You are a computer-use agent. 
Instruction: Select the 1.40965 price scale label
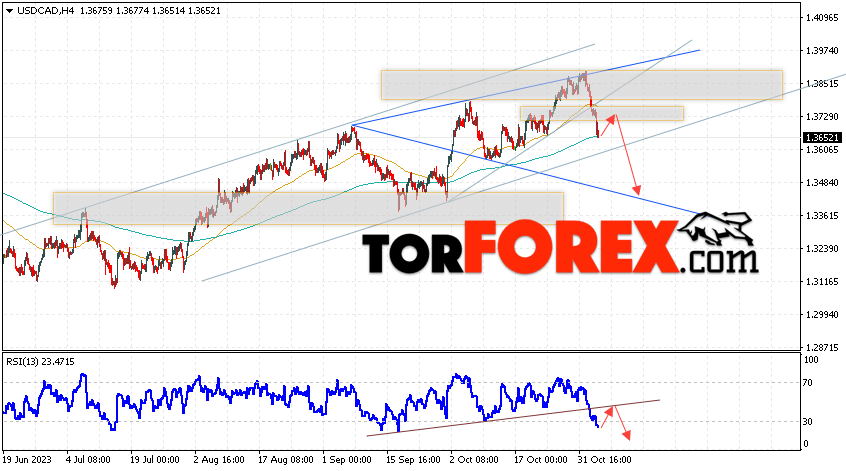(x=822, y=18)
